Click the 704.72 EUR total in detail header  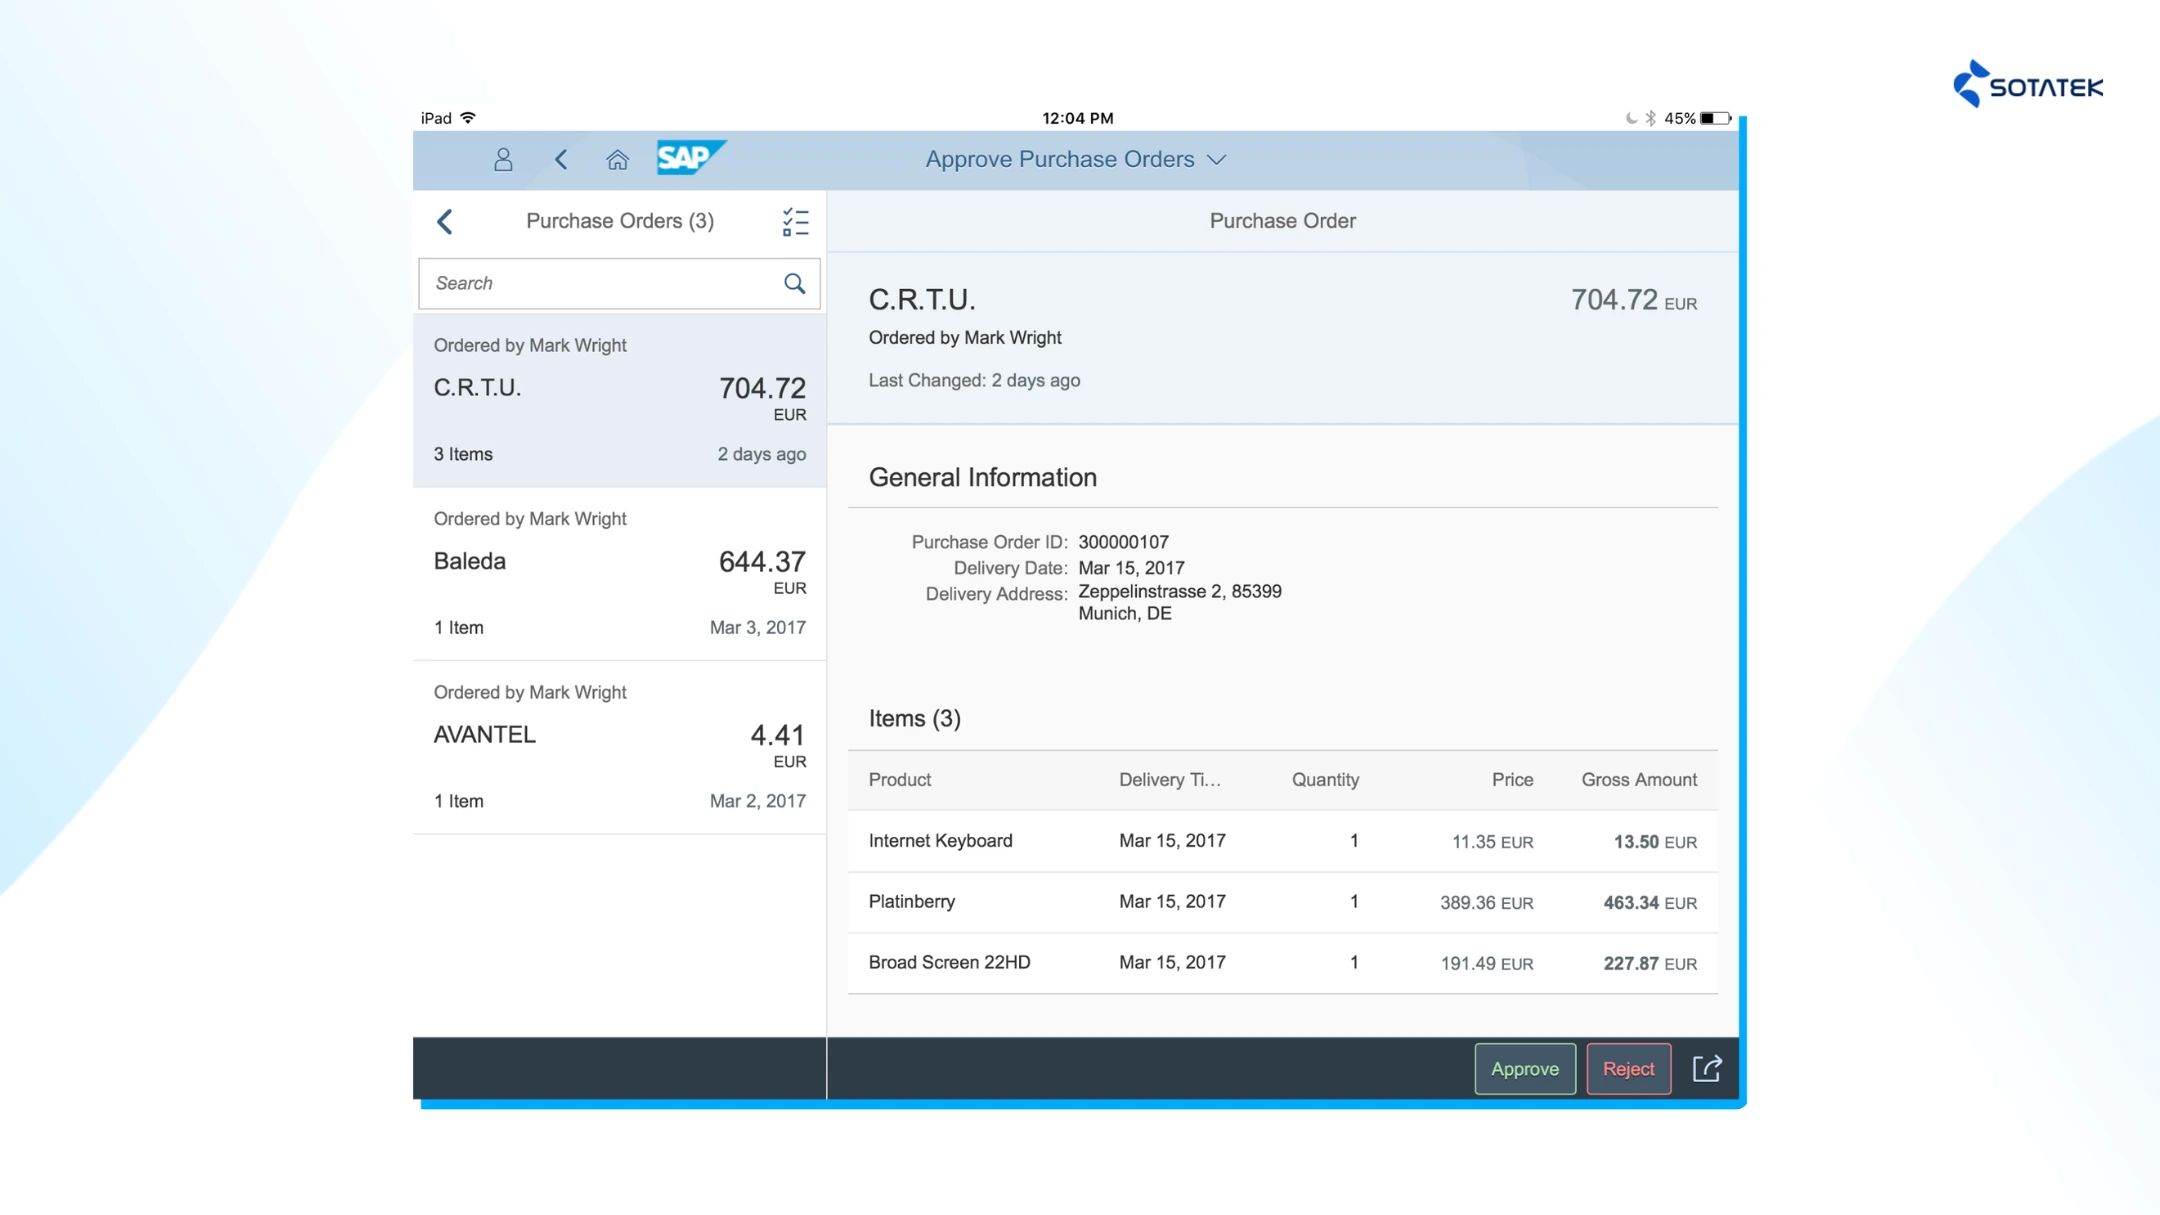tap(1633, 300)
